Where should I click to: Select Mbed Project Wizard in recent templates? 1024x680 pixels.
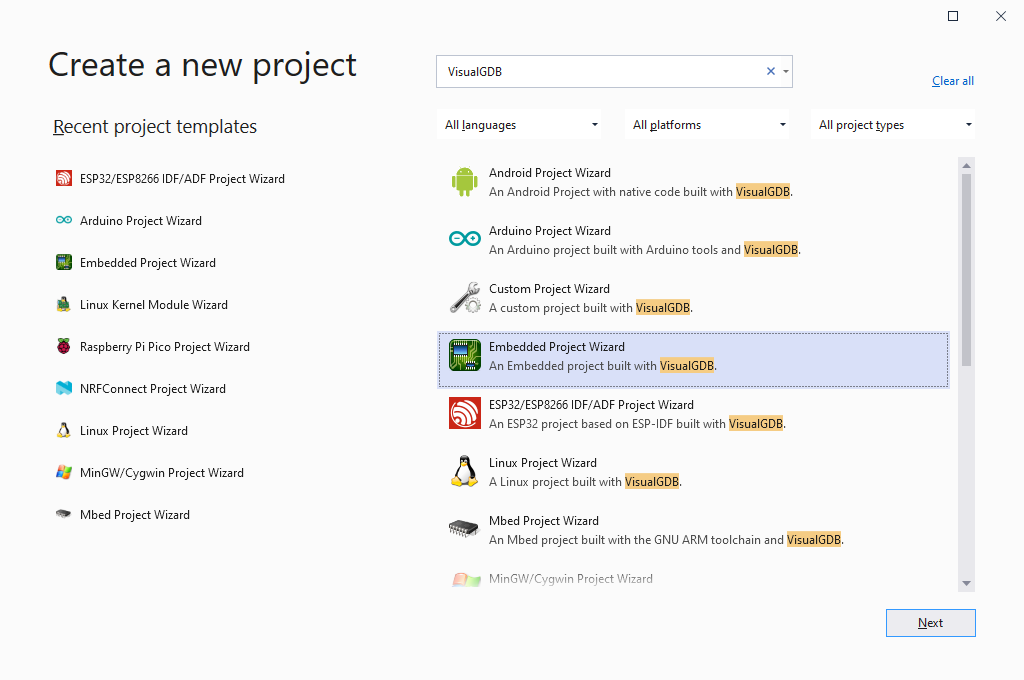[x=135, y=515]
